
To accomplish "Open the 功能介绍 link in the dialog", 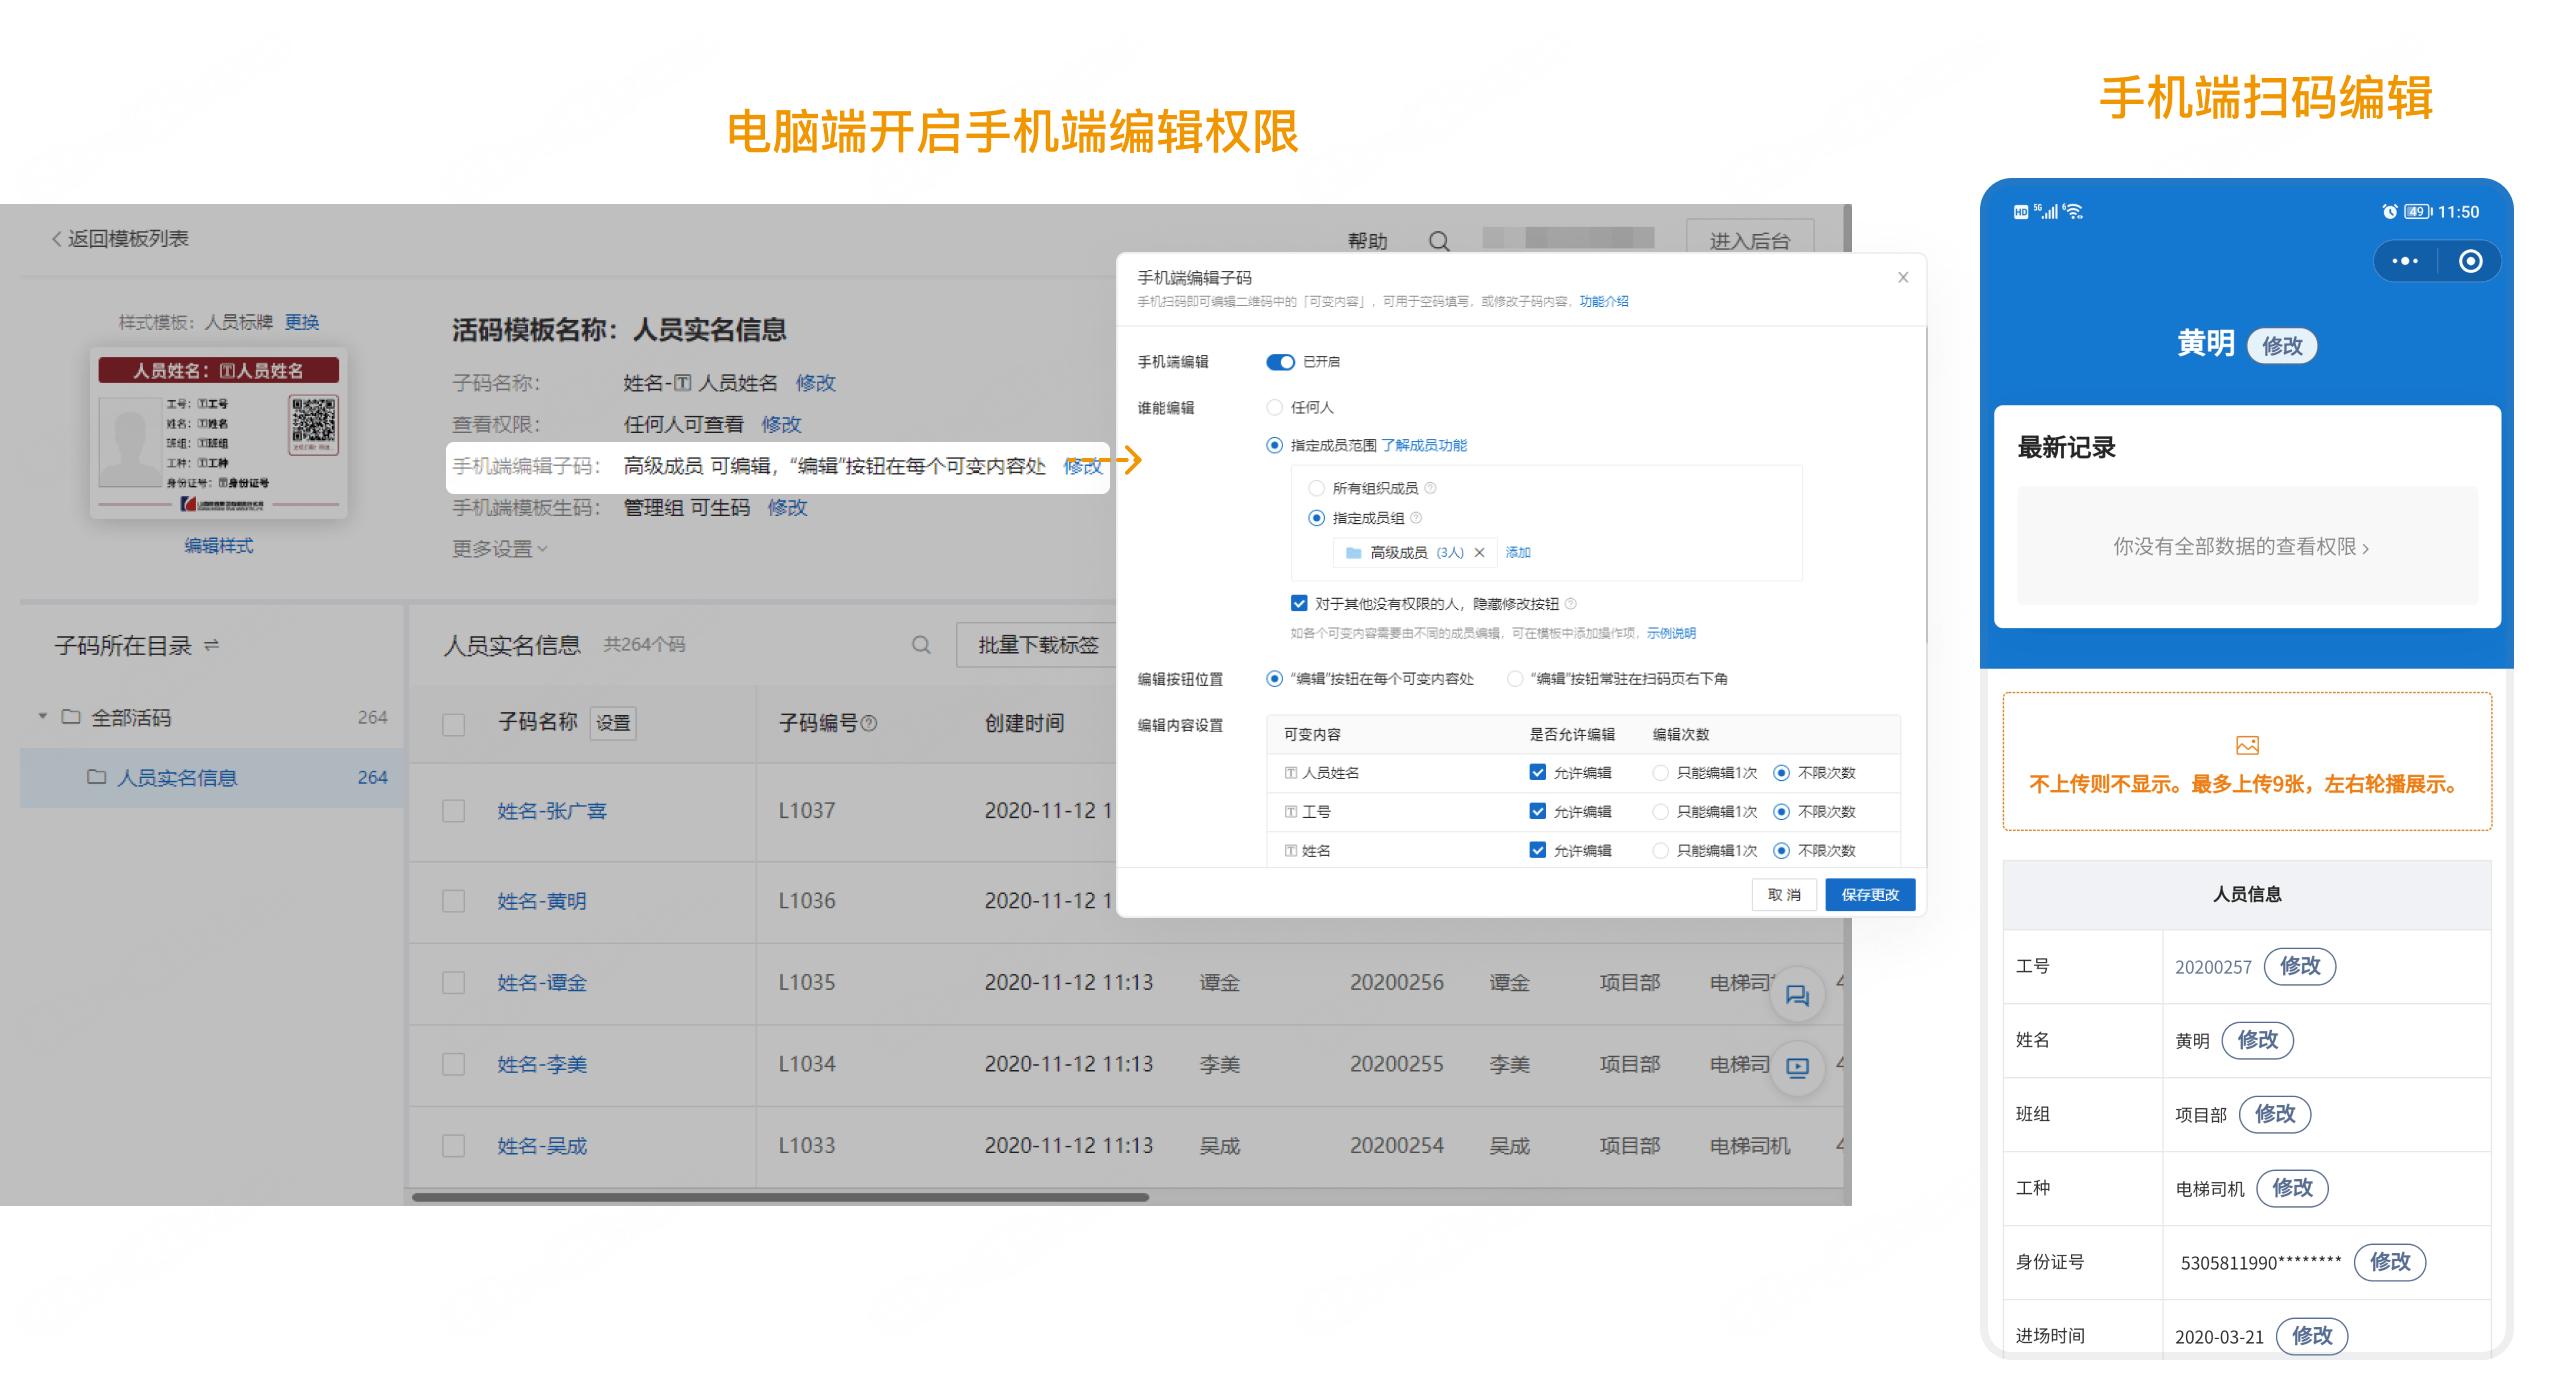I will tap(1602, 301).
